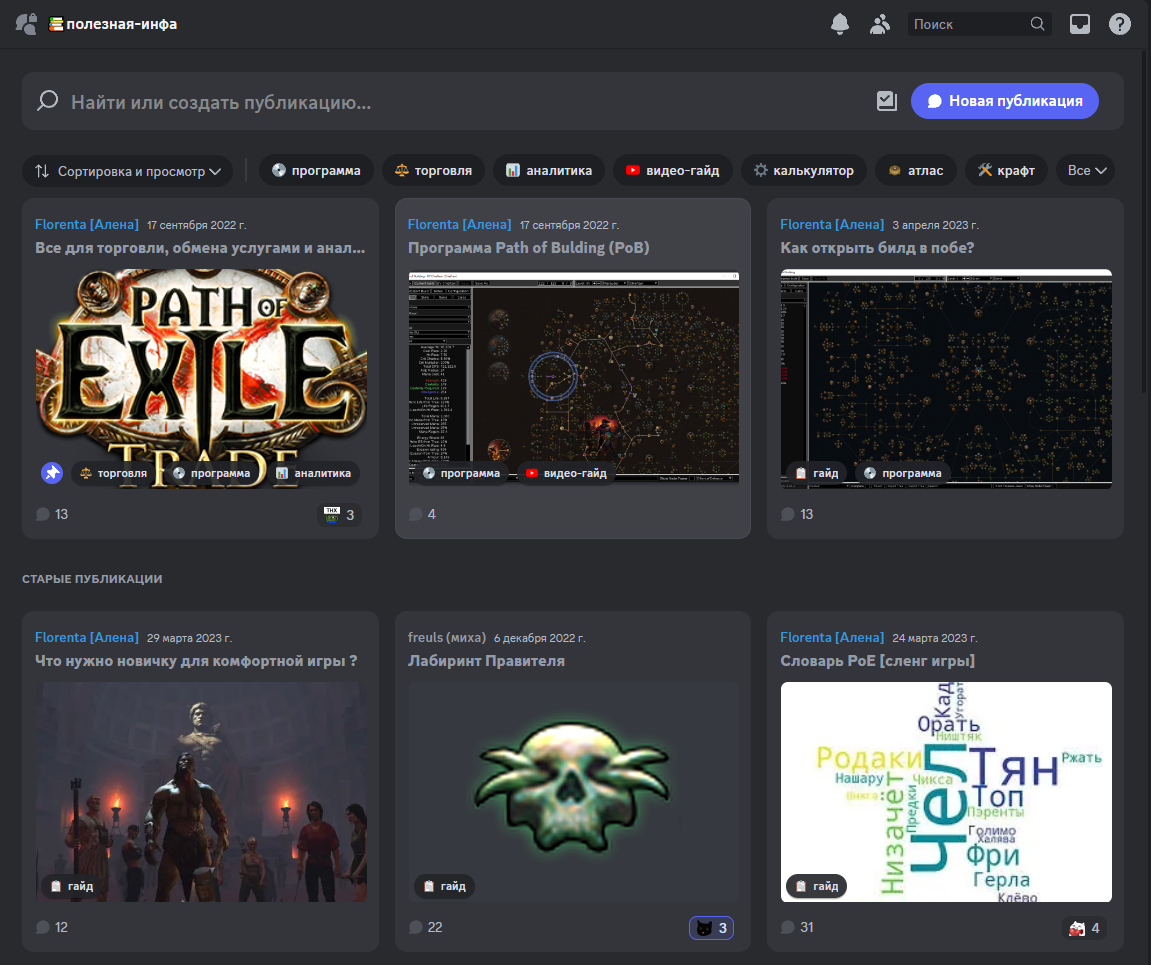Click гайд tag on dictionary post card
The height and width of the screenshot is (965, 1151).
click(816, 886)
